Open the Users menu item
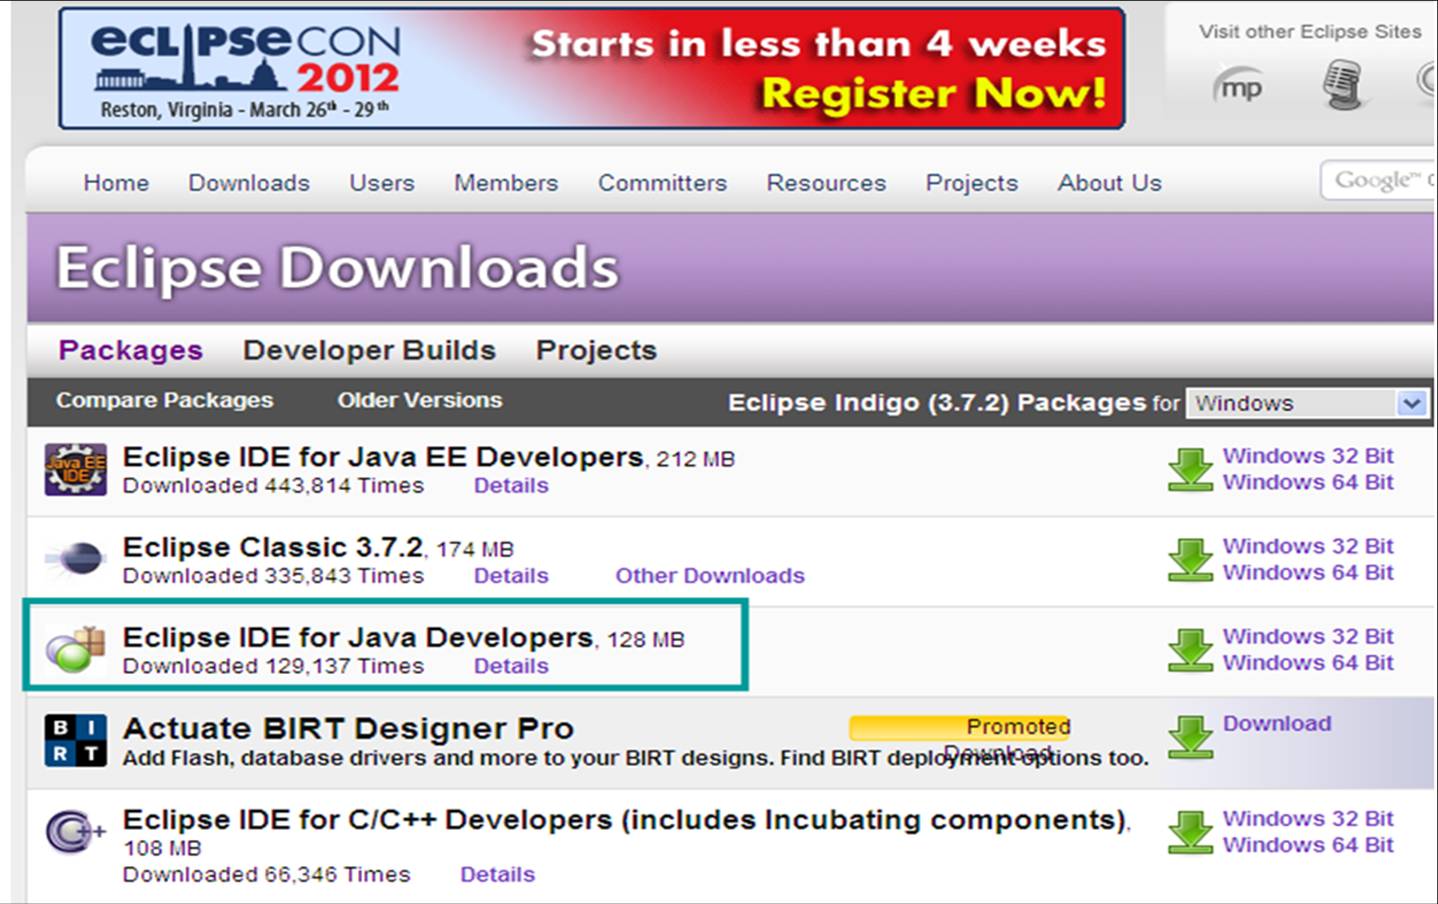1438x904 pixels. (382, 183)
